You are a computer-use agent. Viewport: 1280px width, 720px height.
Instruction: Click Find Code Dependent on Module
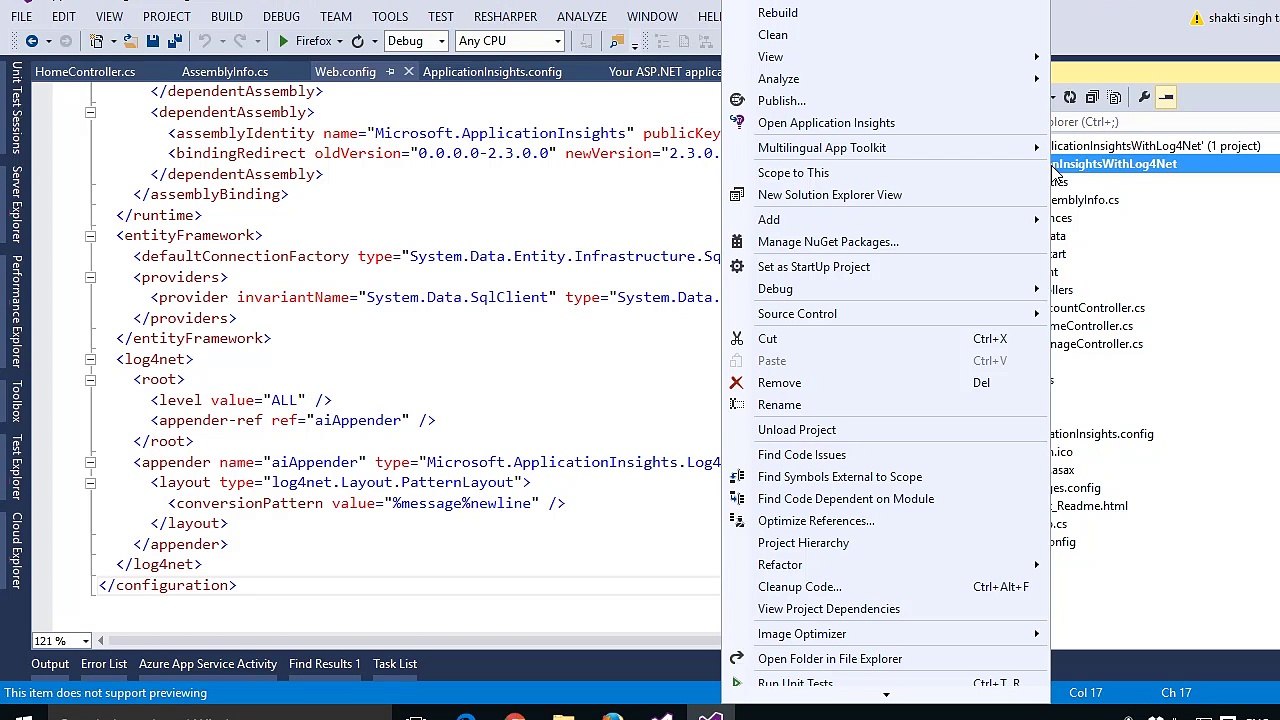coord(886,499)
